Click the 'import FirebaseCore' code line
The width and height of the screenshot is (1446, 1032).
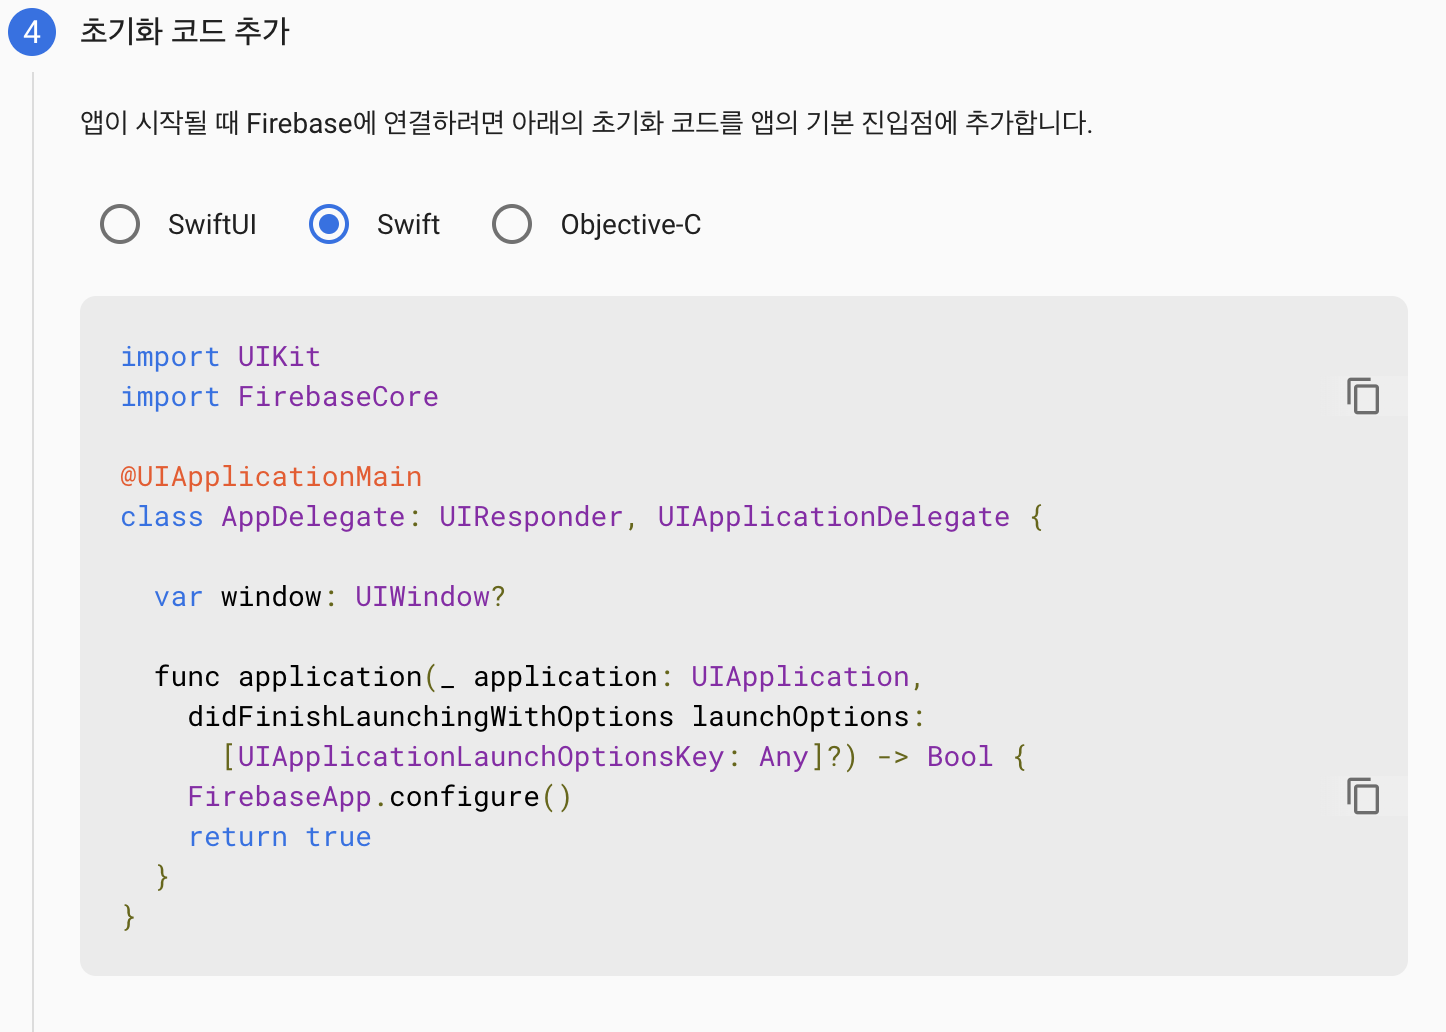coord(279,397)
